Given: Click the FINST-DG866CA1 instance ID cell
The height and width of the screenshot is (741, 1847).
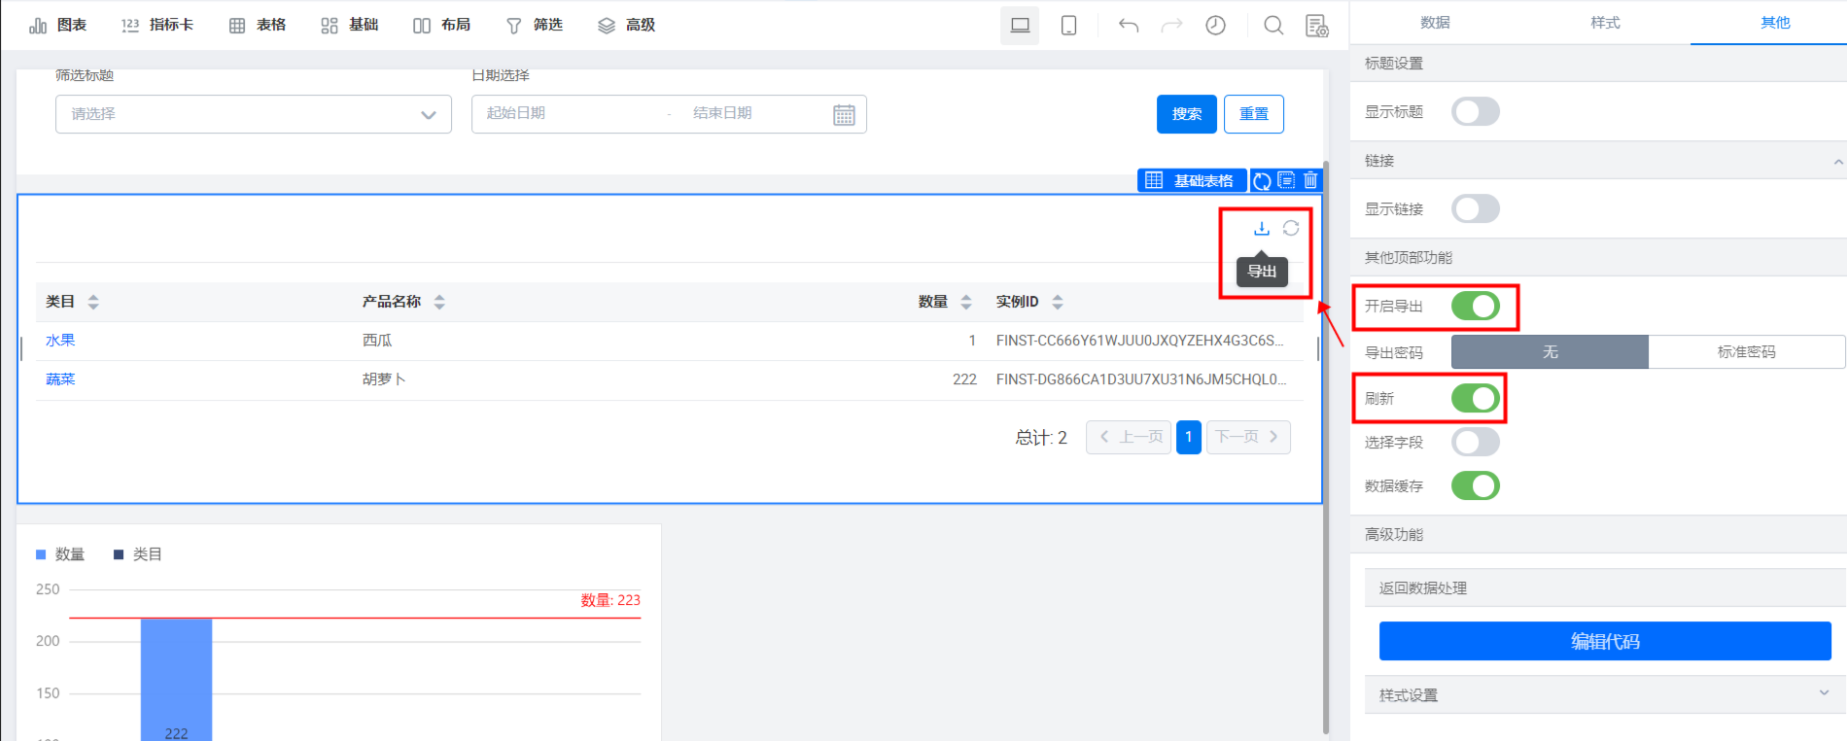Looking at the screenshot, I should tap(1141, 380).
